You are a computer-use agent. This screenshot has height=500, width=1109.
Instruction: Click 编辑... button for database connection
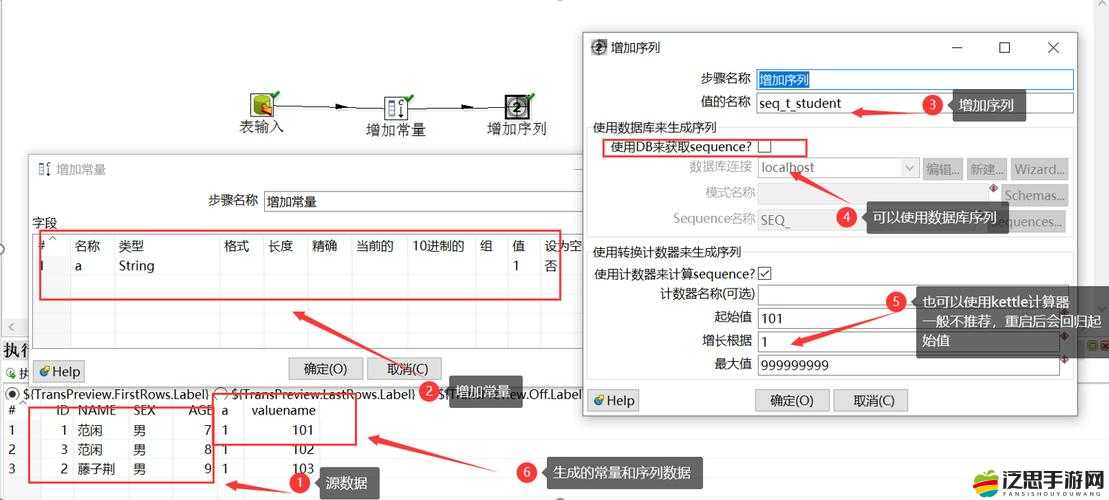pos(943,169)
